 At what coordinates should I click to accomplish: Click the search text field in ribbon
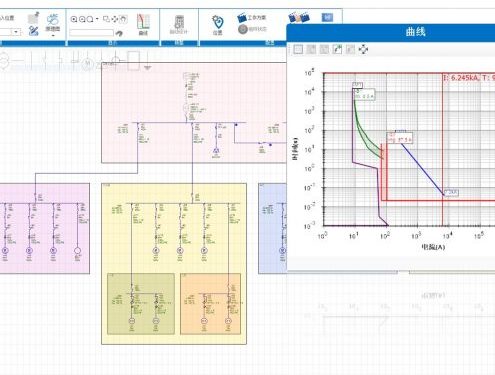point(91,33)
